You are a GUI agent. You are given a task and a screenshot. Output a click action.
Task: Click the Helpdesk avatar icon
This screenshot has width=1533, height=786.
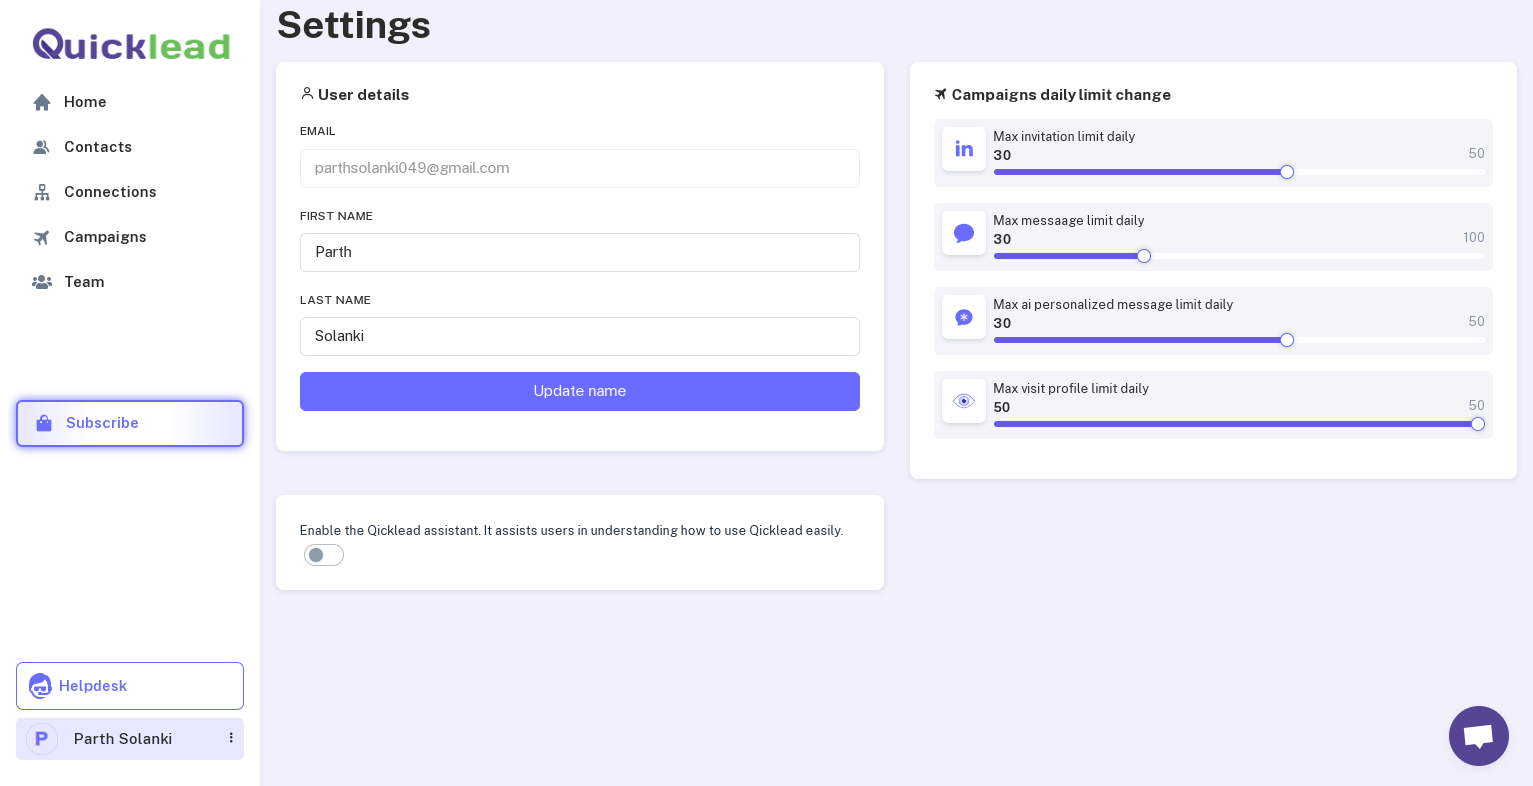[40, 686]
